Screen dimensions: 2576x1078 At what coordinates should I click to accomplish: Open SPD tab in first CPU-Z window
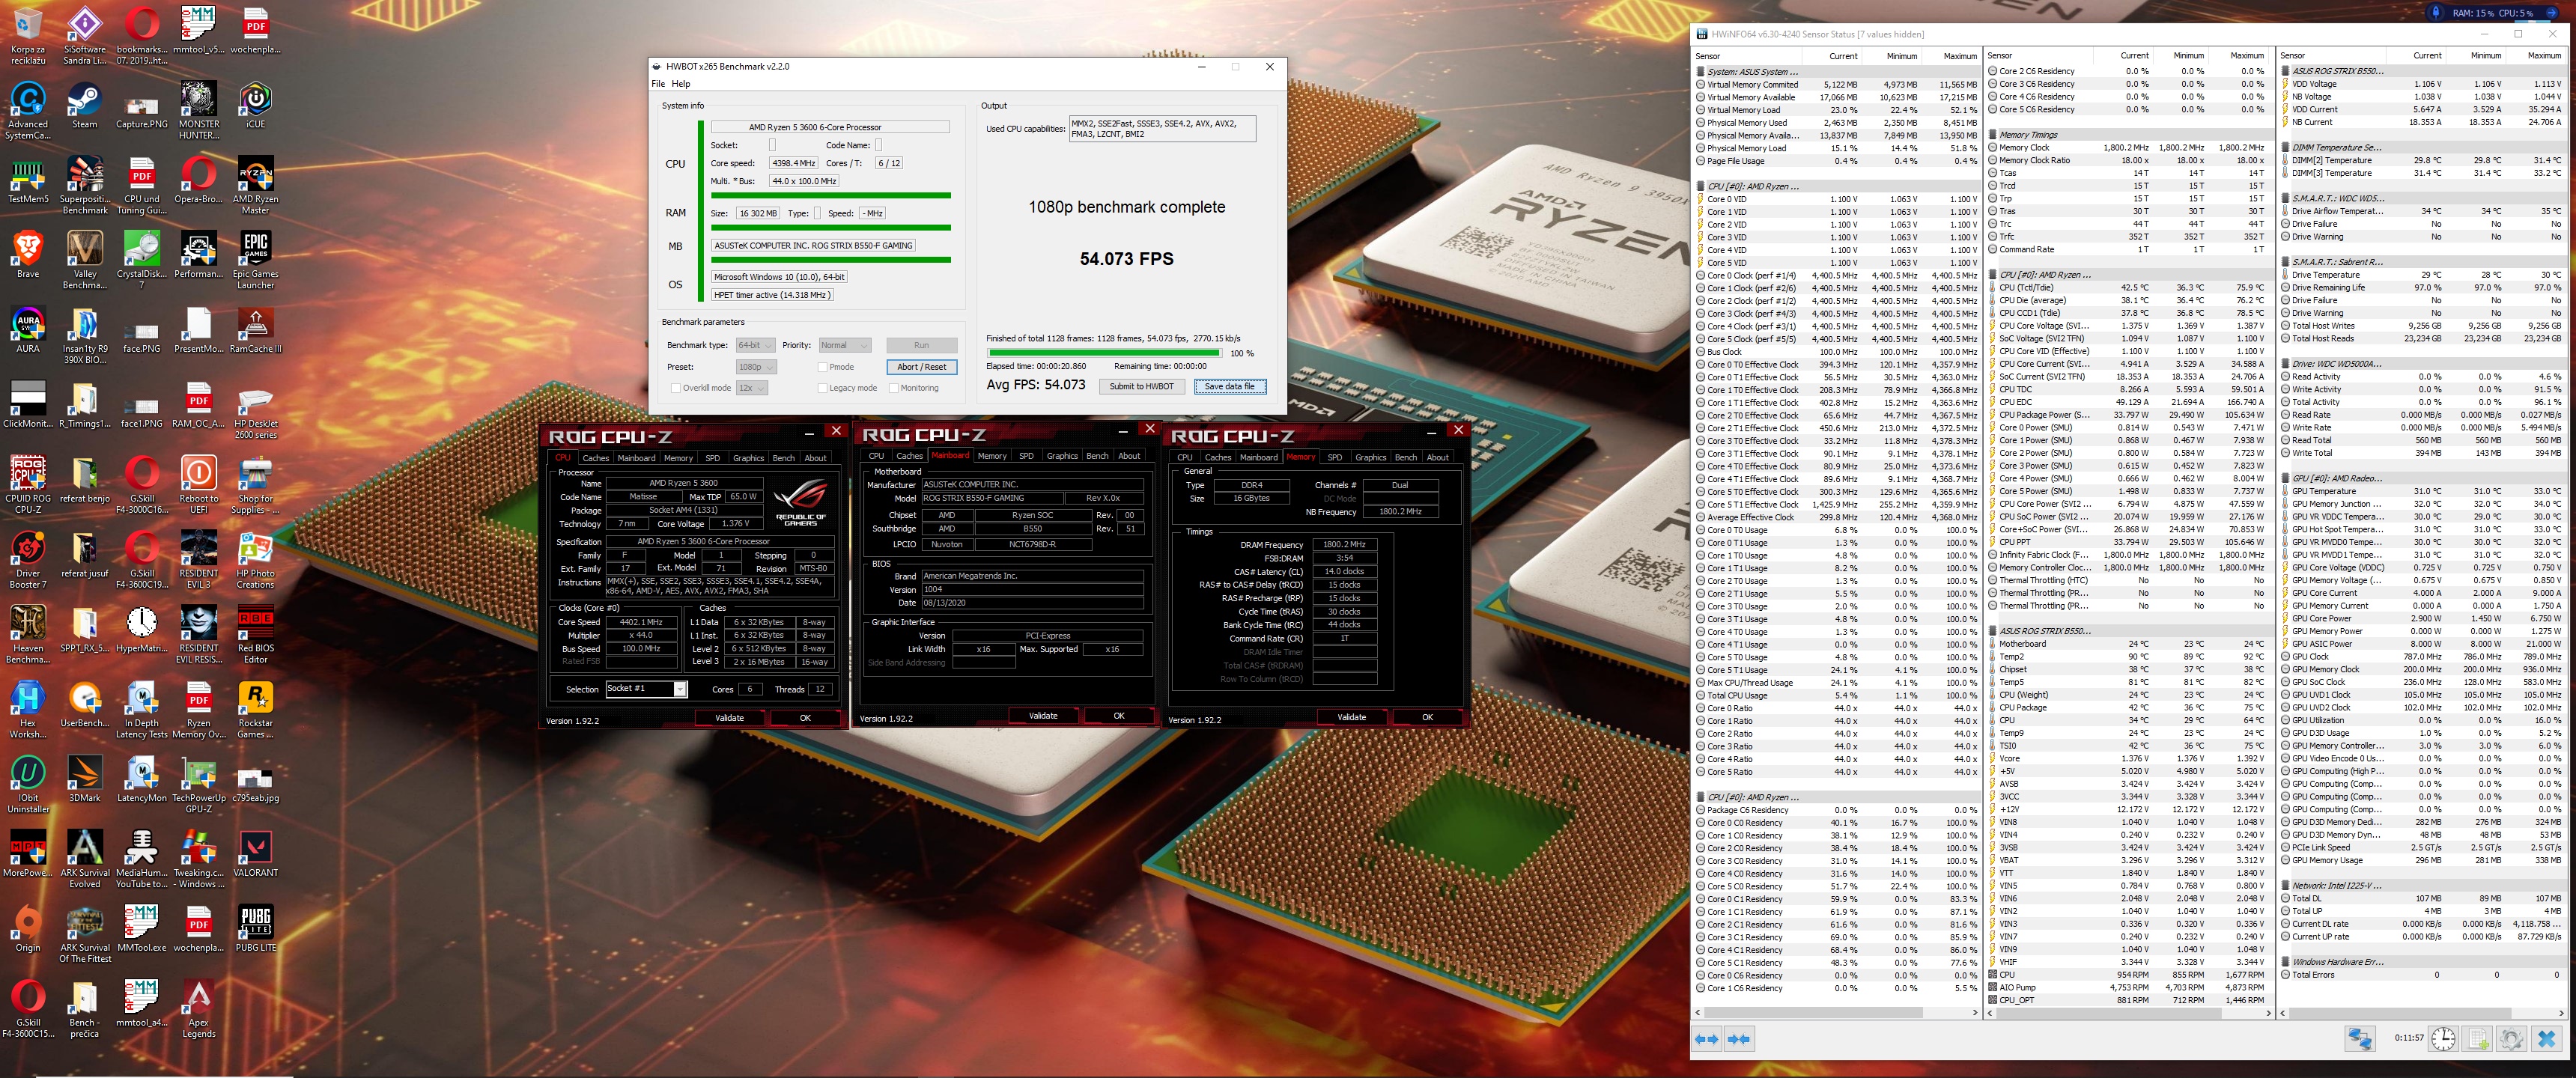coord(712,458)
